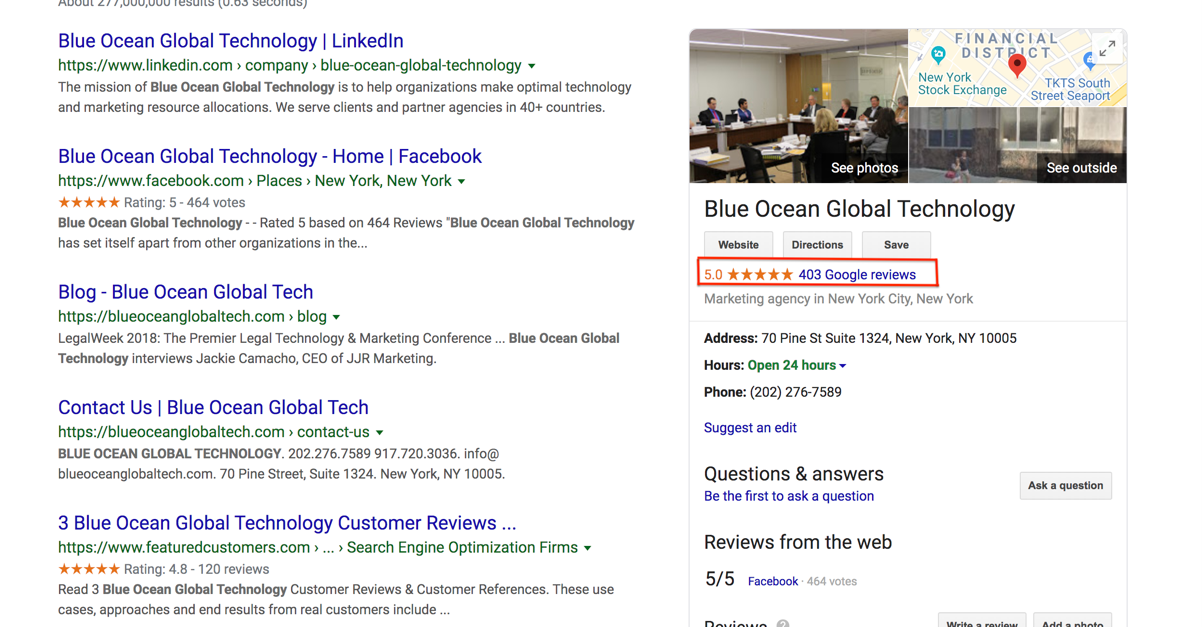Expand the contact-us URL dropdown arrow

(379, 433)
